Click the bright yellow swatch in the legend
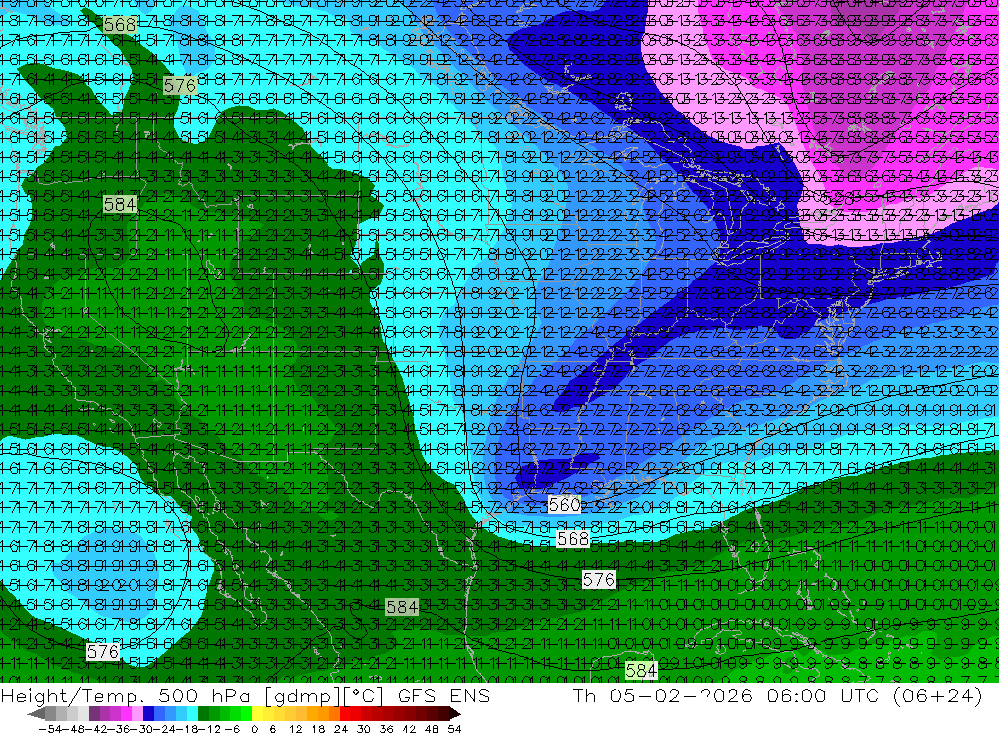Screen dimensions: 1000x733 tap(257, 714)
